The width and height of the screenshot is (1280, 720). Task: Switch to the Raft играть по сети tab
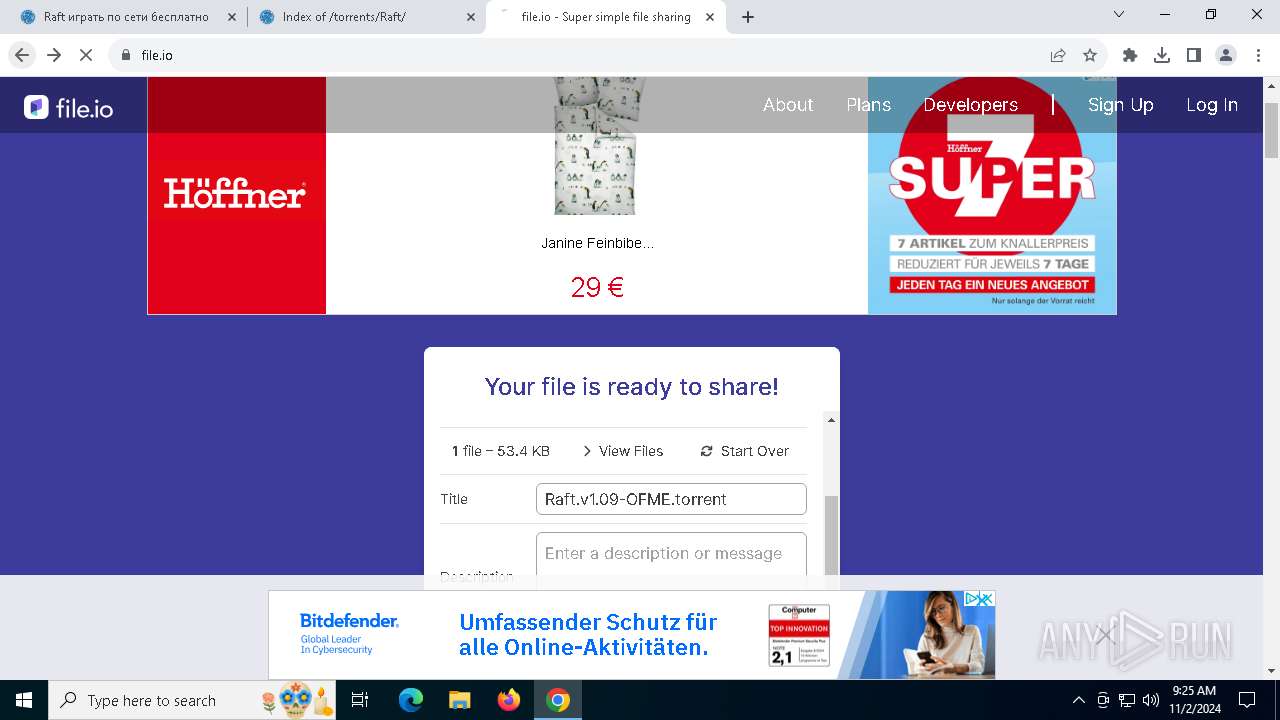point(125,17)
